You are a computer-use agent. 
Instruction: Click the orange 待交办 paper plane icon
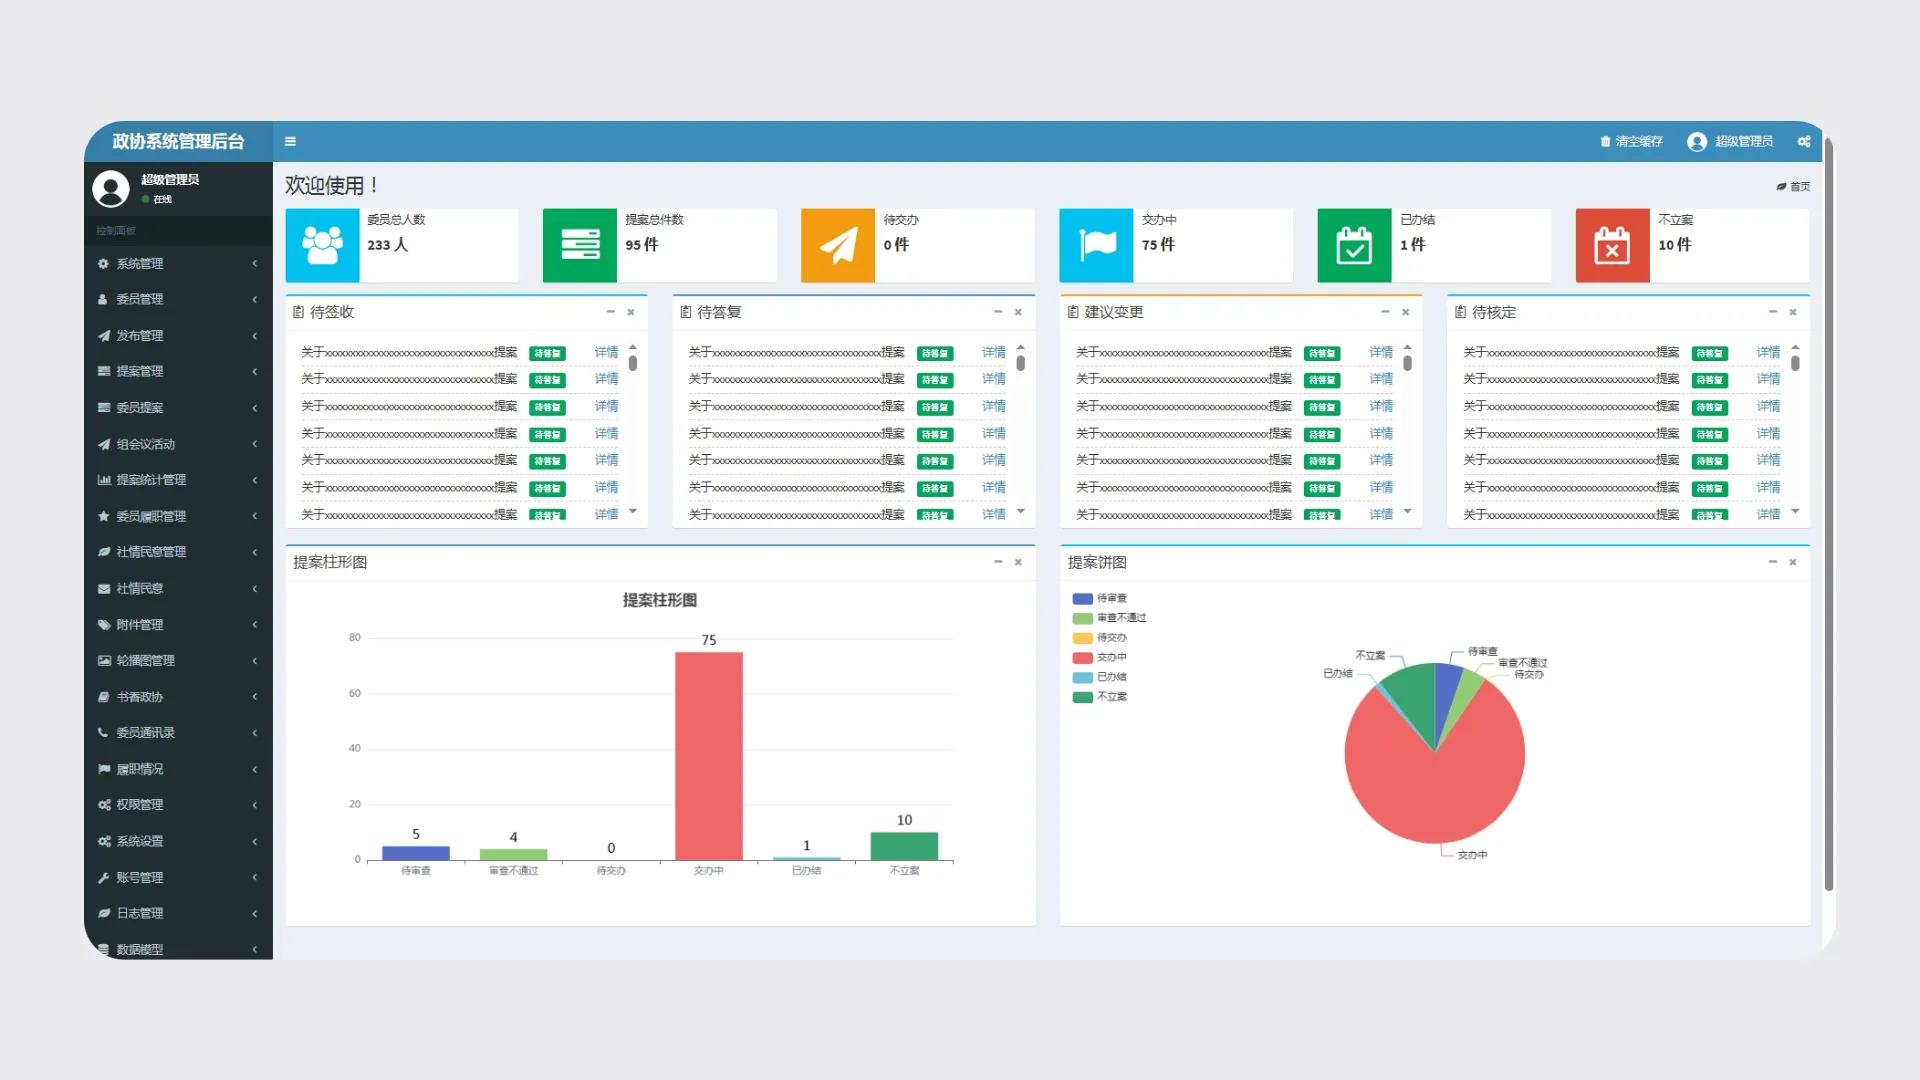(838, 246)
